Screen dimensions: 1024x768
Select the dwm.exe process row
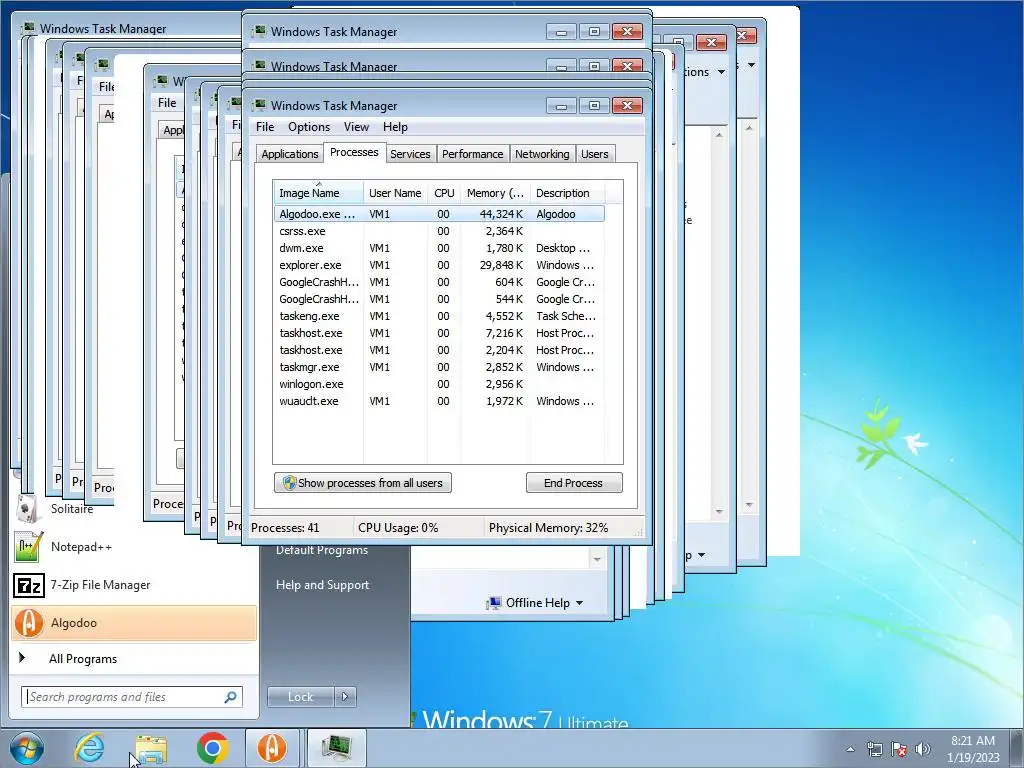(439, 248)
